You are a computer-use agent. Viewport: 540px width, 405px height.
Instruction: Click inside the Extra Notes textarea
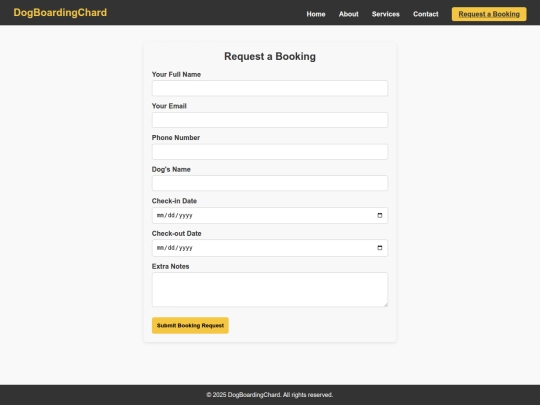click(x=270, y=290)
